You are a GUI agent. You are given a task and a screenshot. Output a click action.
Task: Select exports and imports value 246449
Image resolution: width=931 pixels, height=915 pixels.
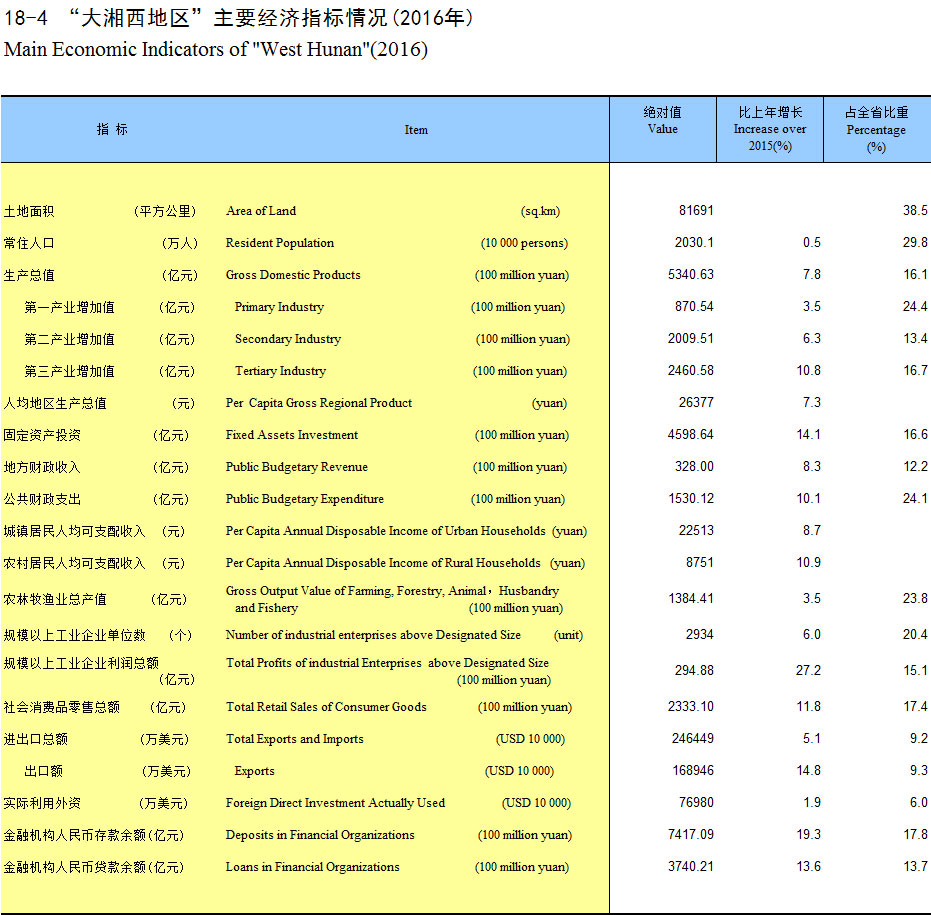coord(692,739)
